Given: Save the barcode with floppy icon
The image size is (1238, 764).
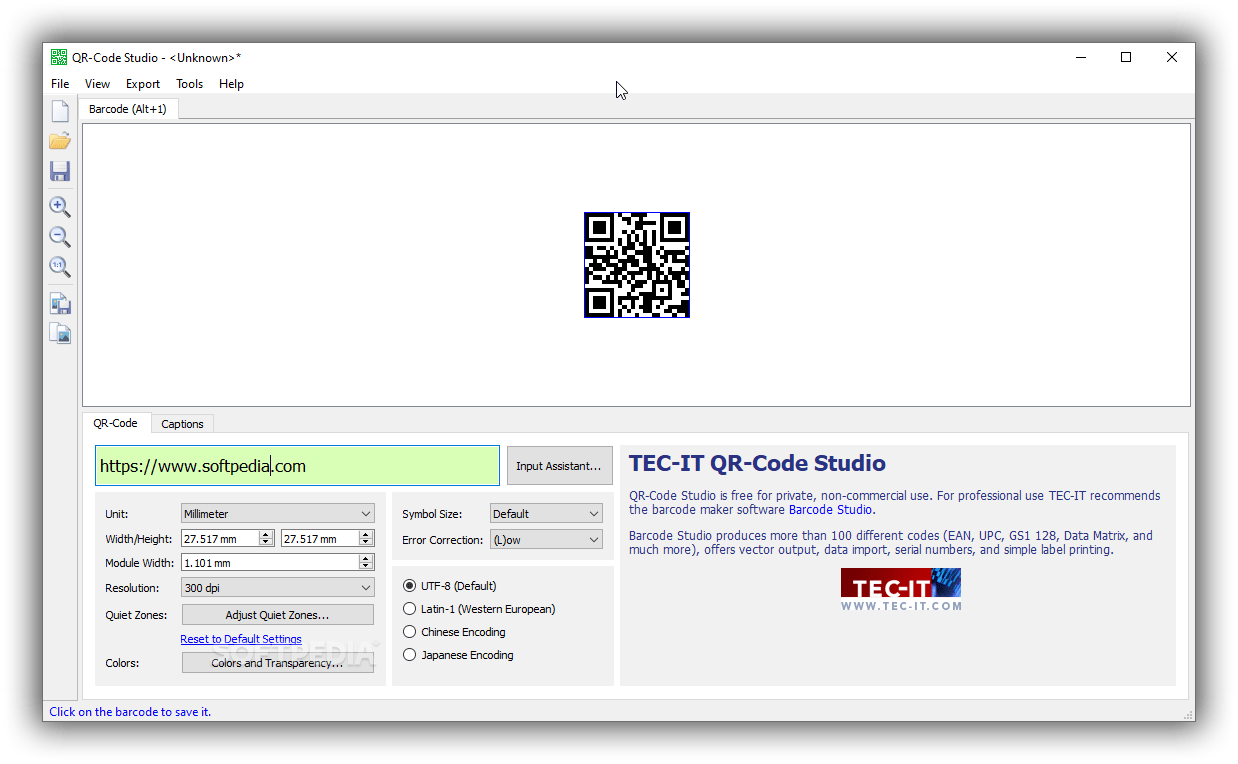Looking at the screenshot, I should click(60, 171).
